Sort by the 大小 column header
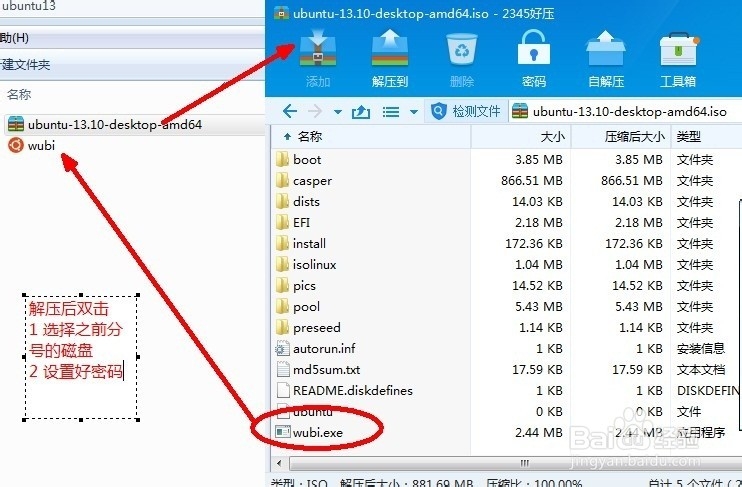Viewport: 742px width, 487px height. coord(521,137)
